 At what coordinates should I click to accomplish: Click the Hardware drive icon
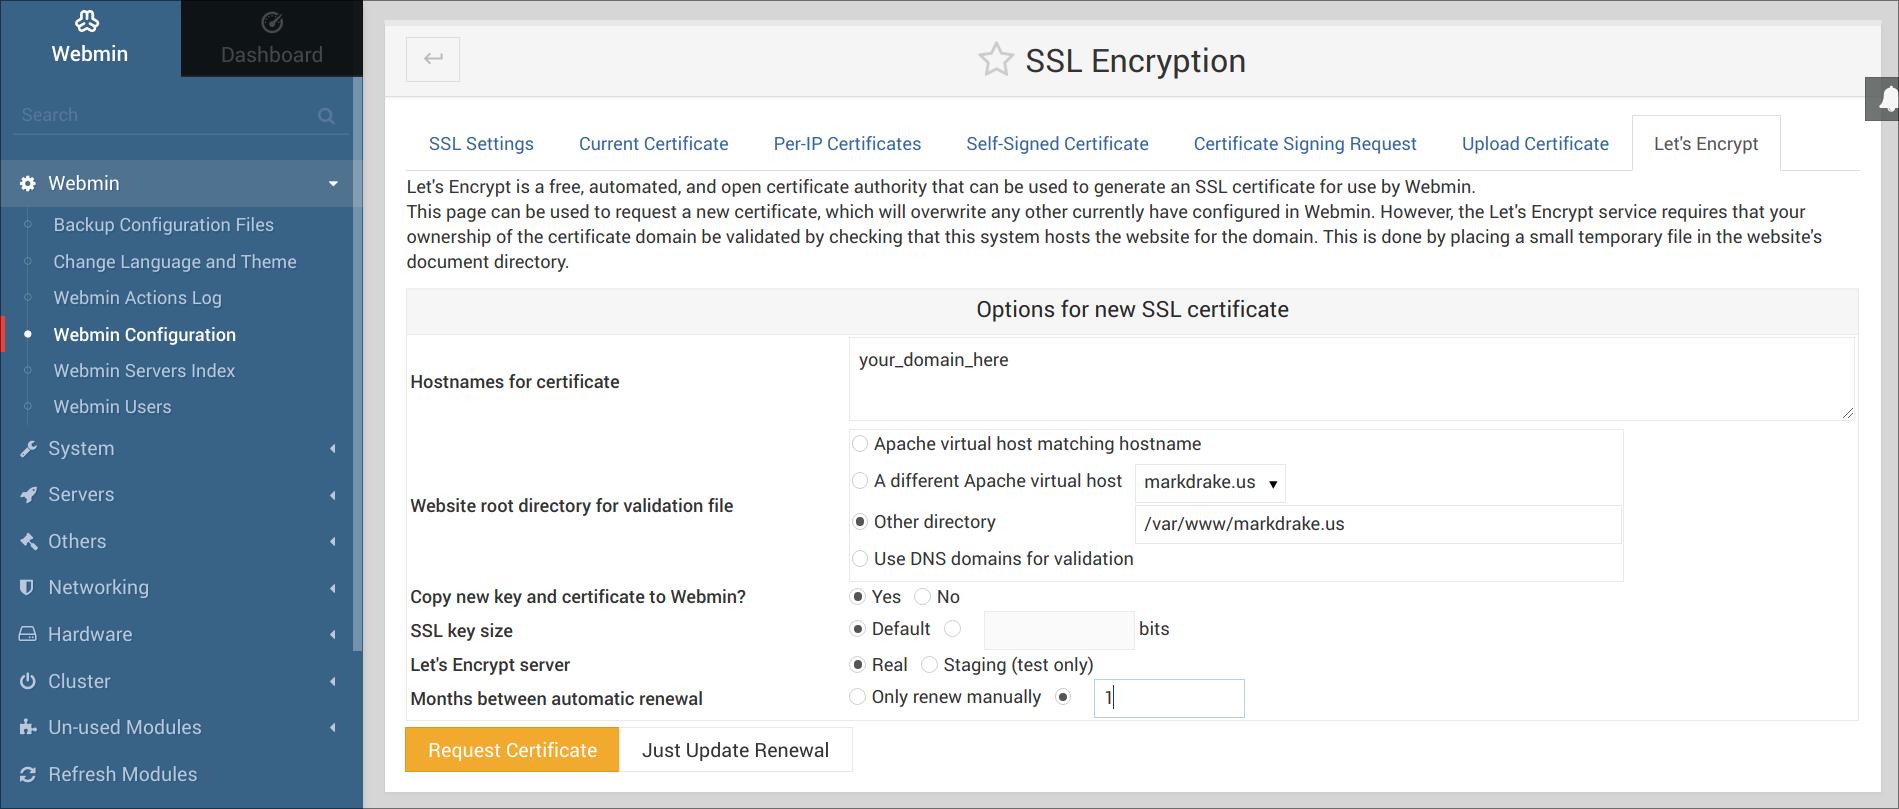click(28, 634)
